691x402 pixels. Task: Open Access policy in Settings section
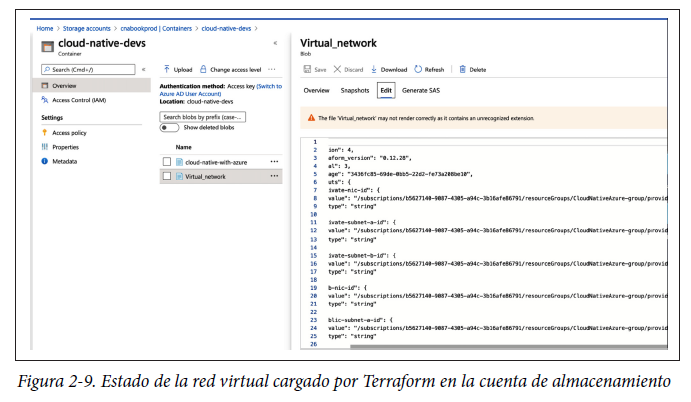point(69,132)
